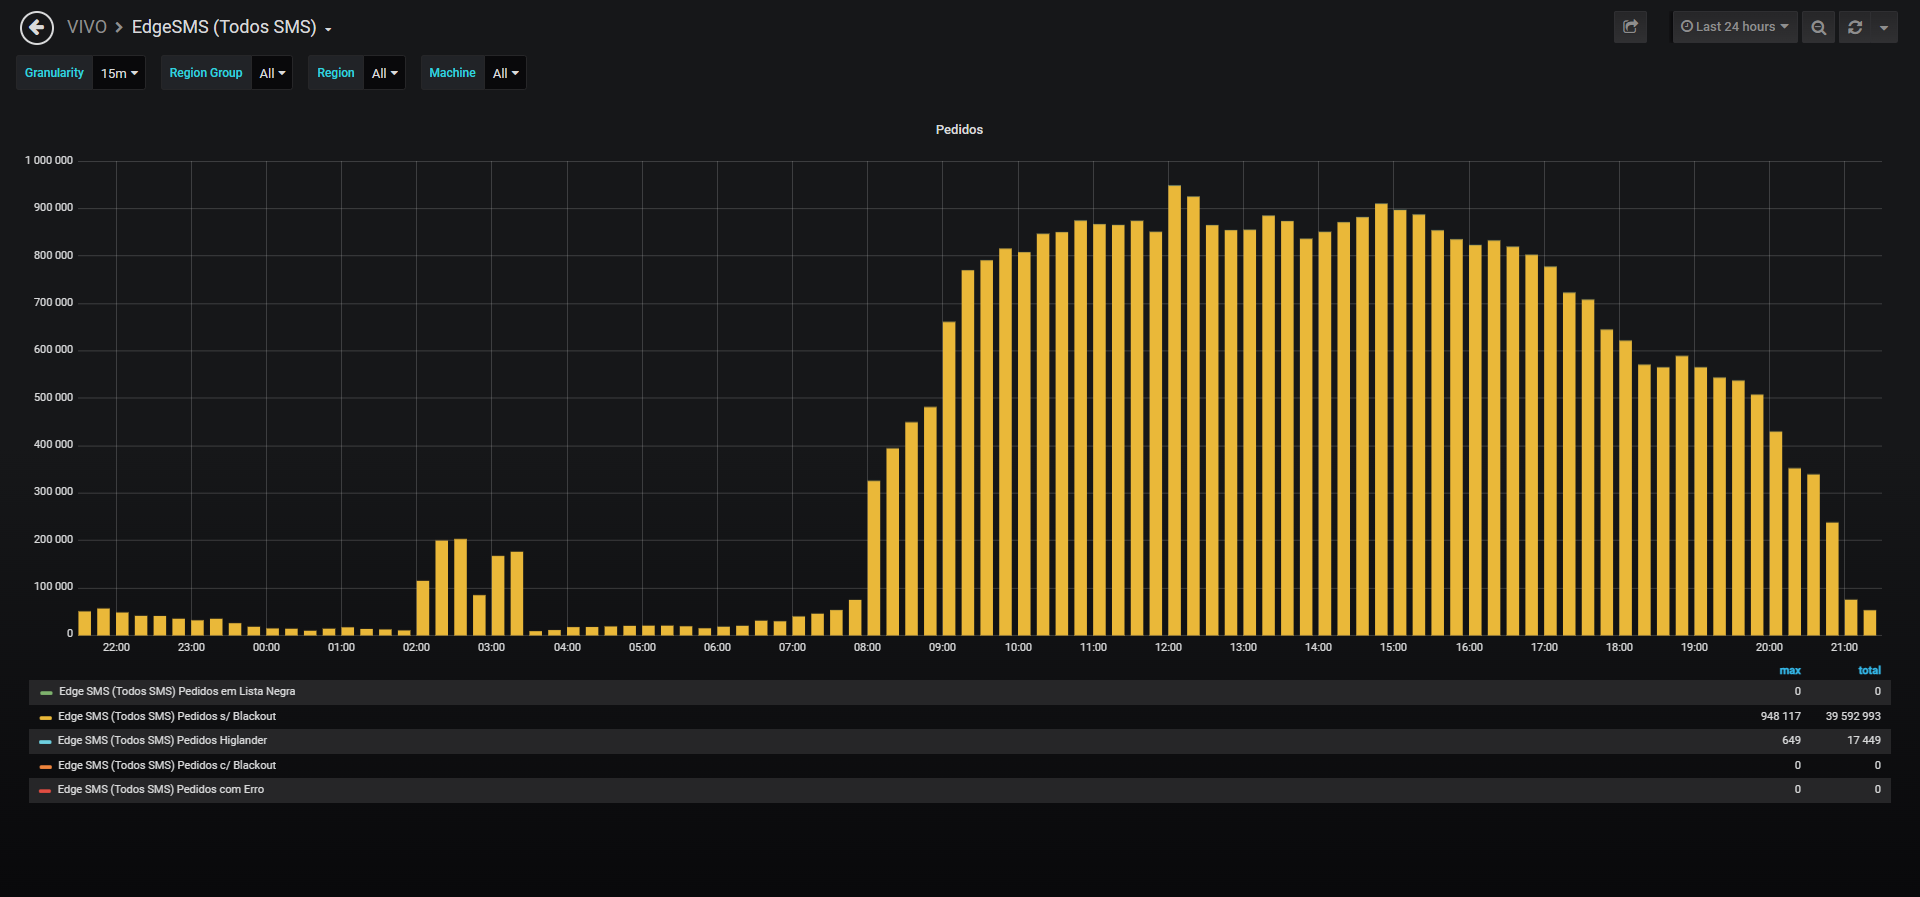Screen dimensions: 1920x897
Task: Expand the Region Group All dropdown
Action: [x=272, y=73]
